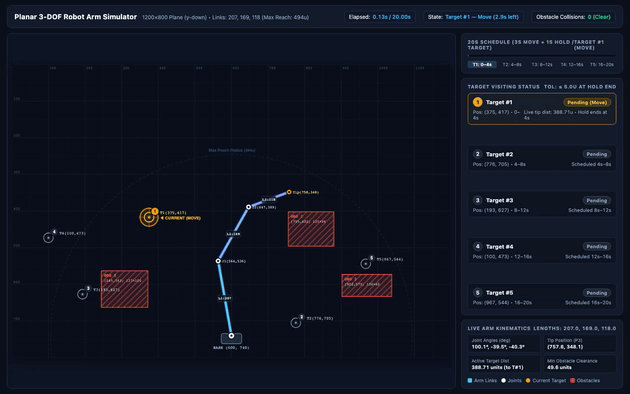The height and width of the screenshot is (394, 630).
Task: Click the Pending badge on Target #2
Action: click(597, 154)
